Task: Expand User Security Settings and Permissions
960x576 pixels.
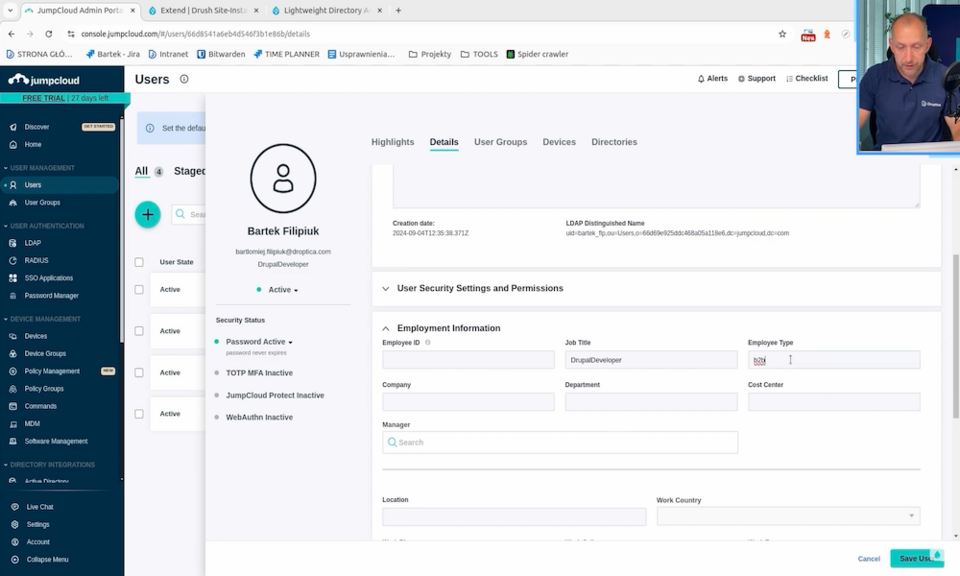Action: [479, 288]
